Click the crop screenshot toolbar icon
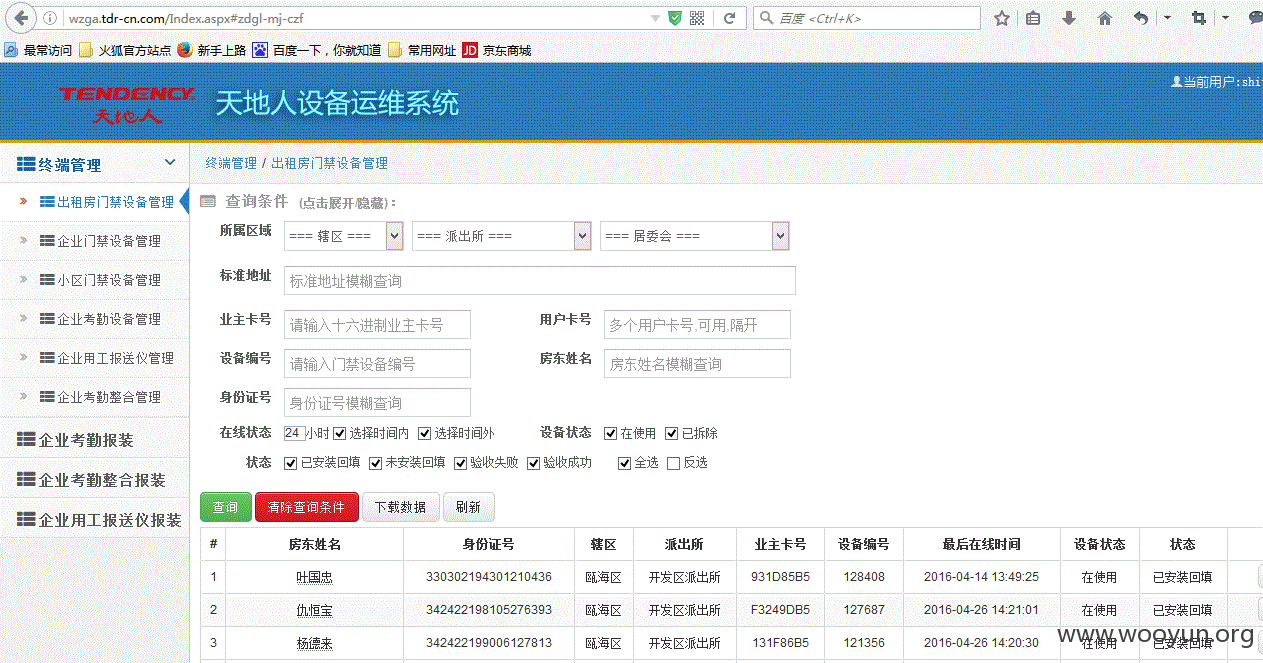This screenshot has width=1263, height=663. (1199, 18)
